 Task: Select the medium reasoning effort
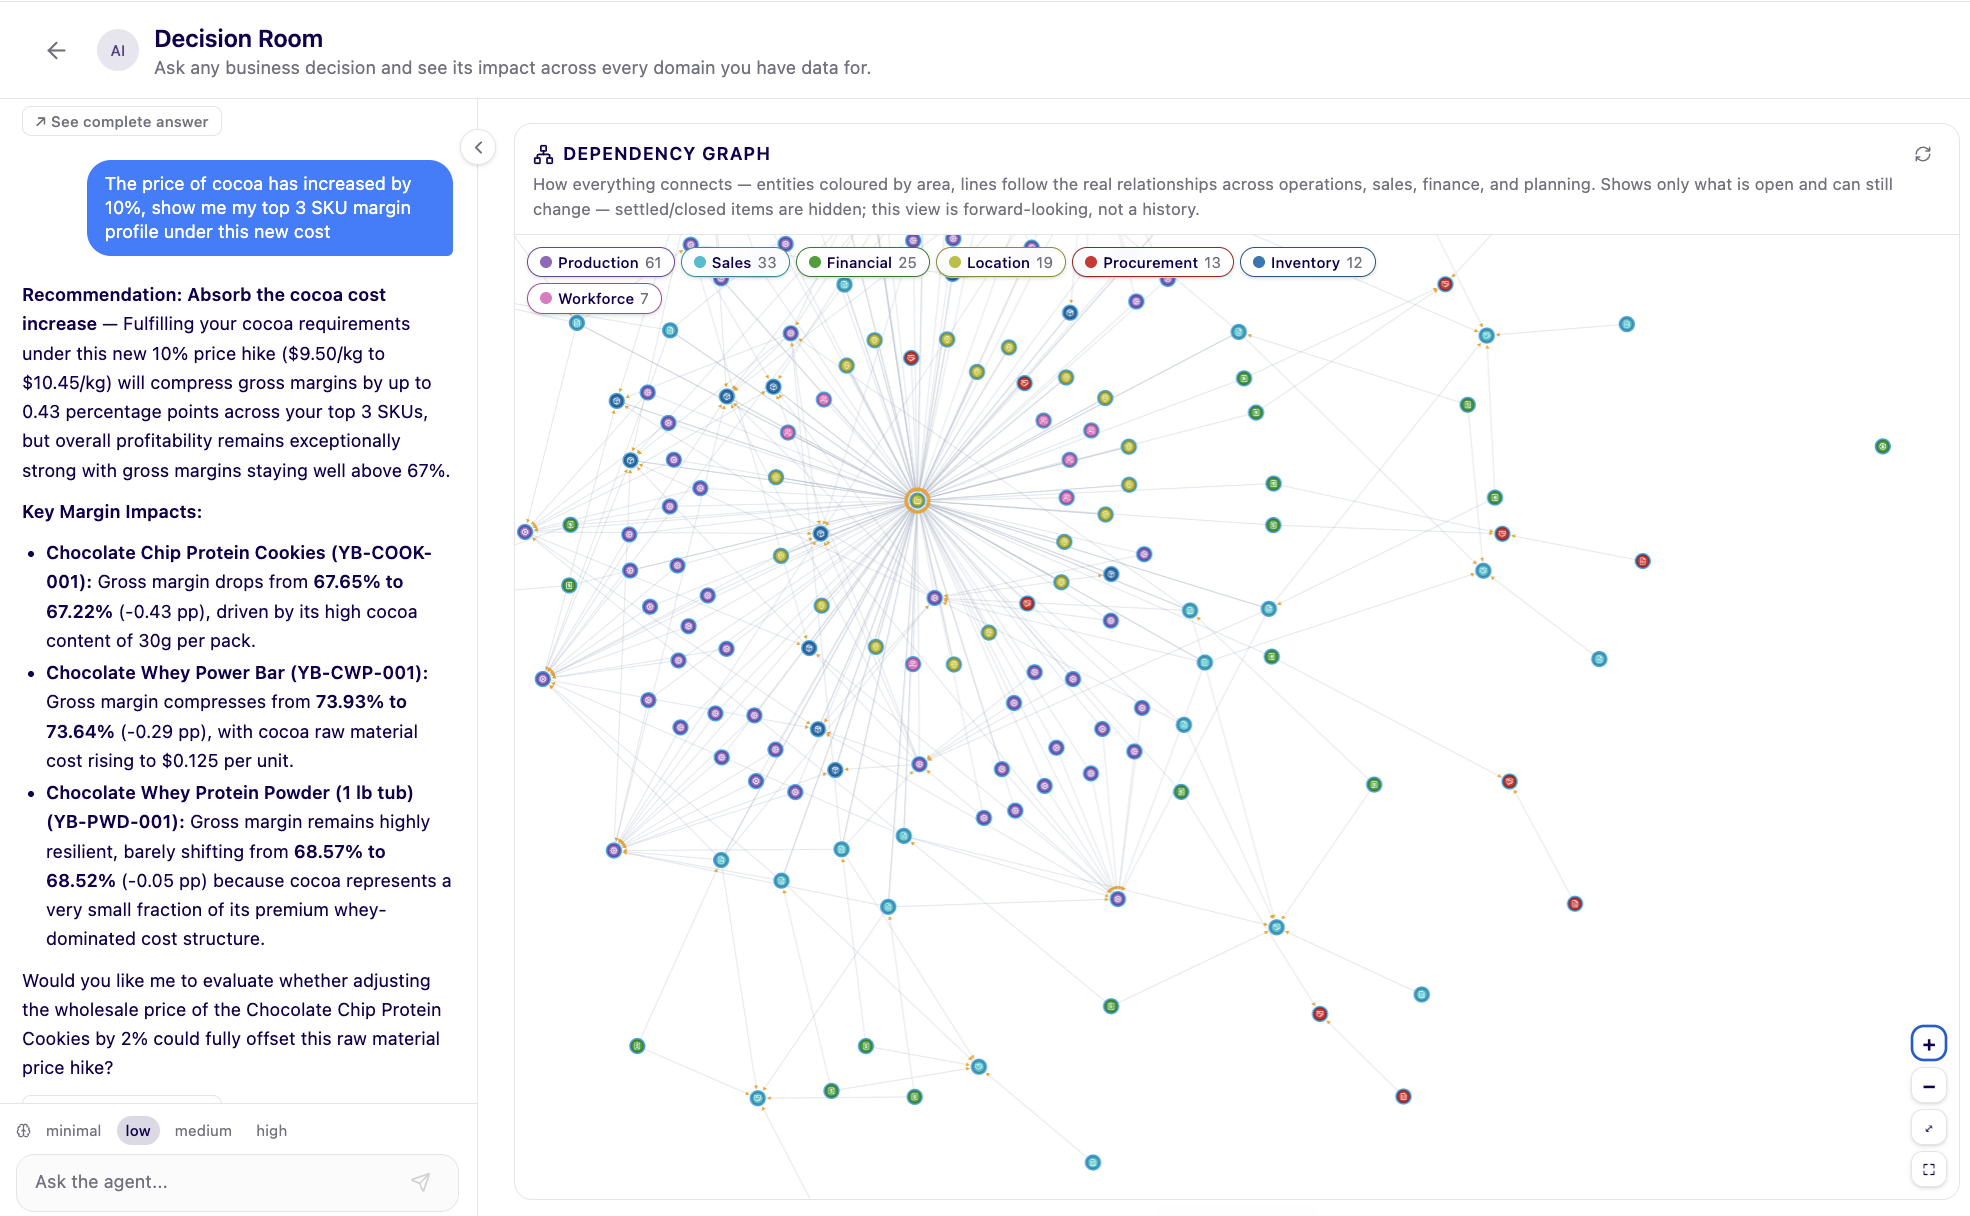203,1131
